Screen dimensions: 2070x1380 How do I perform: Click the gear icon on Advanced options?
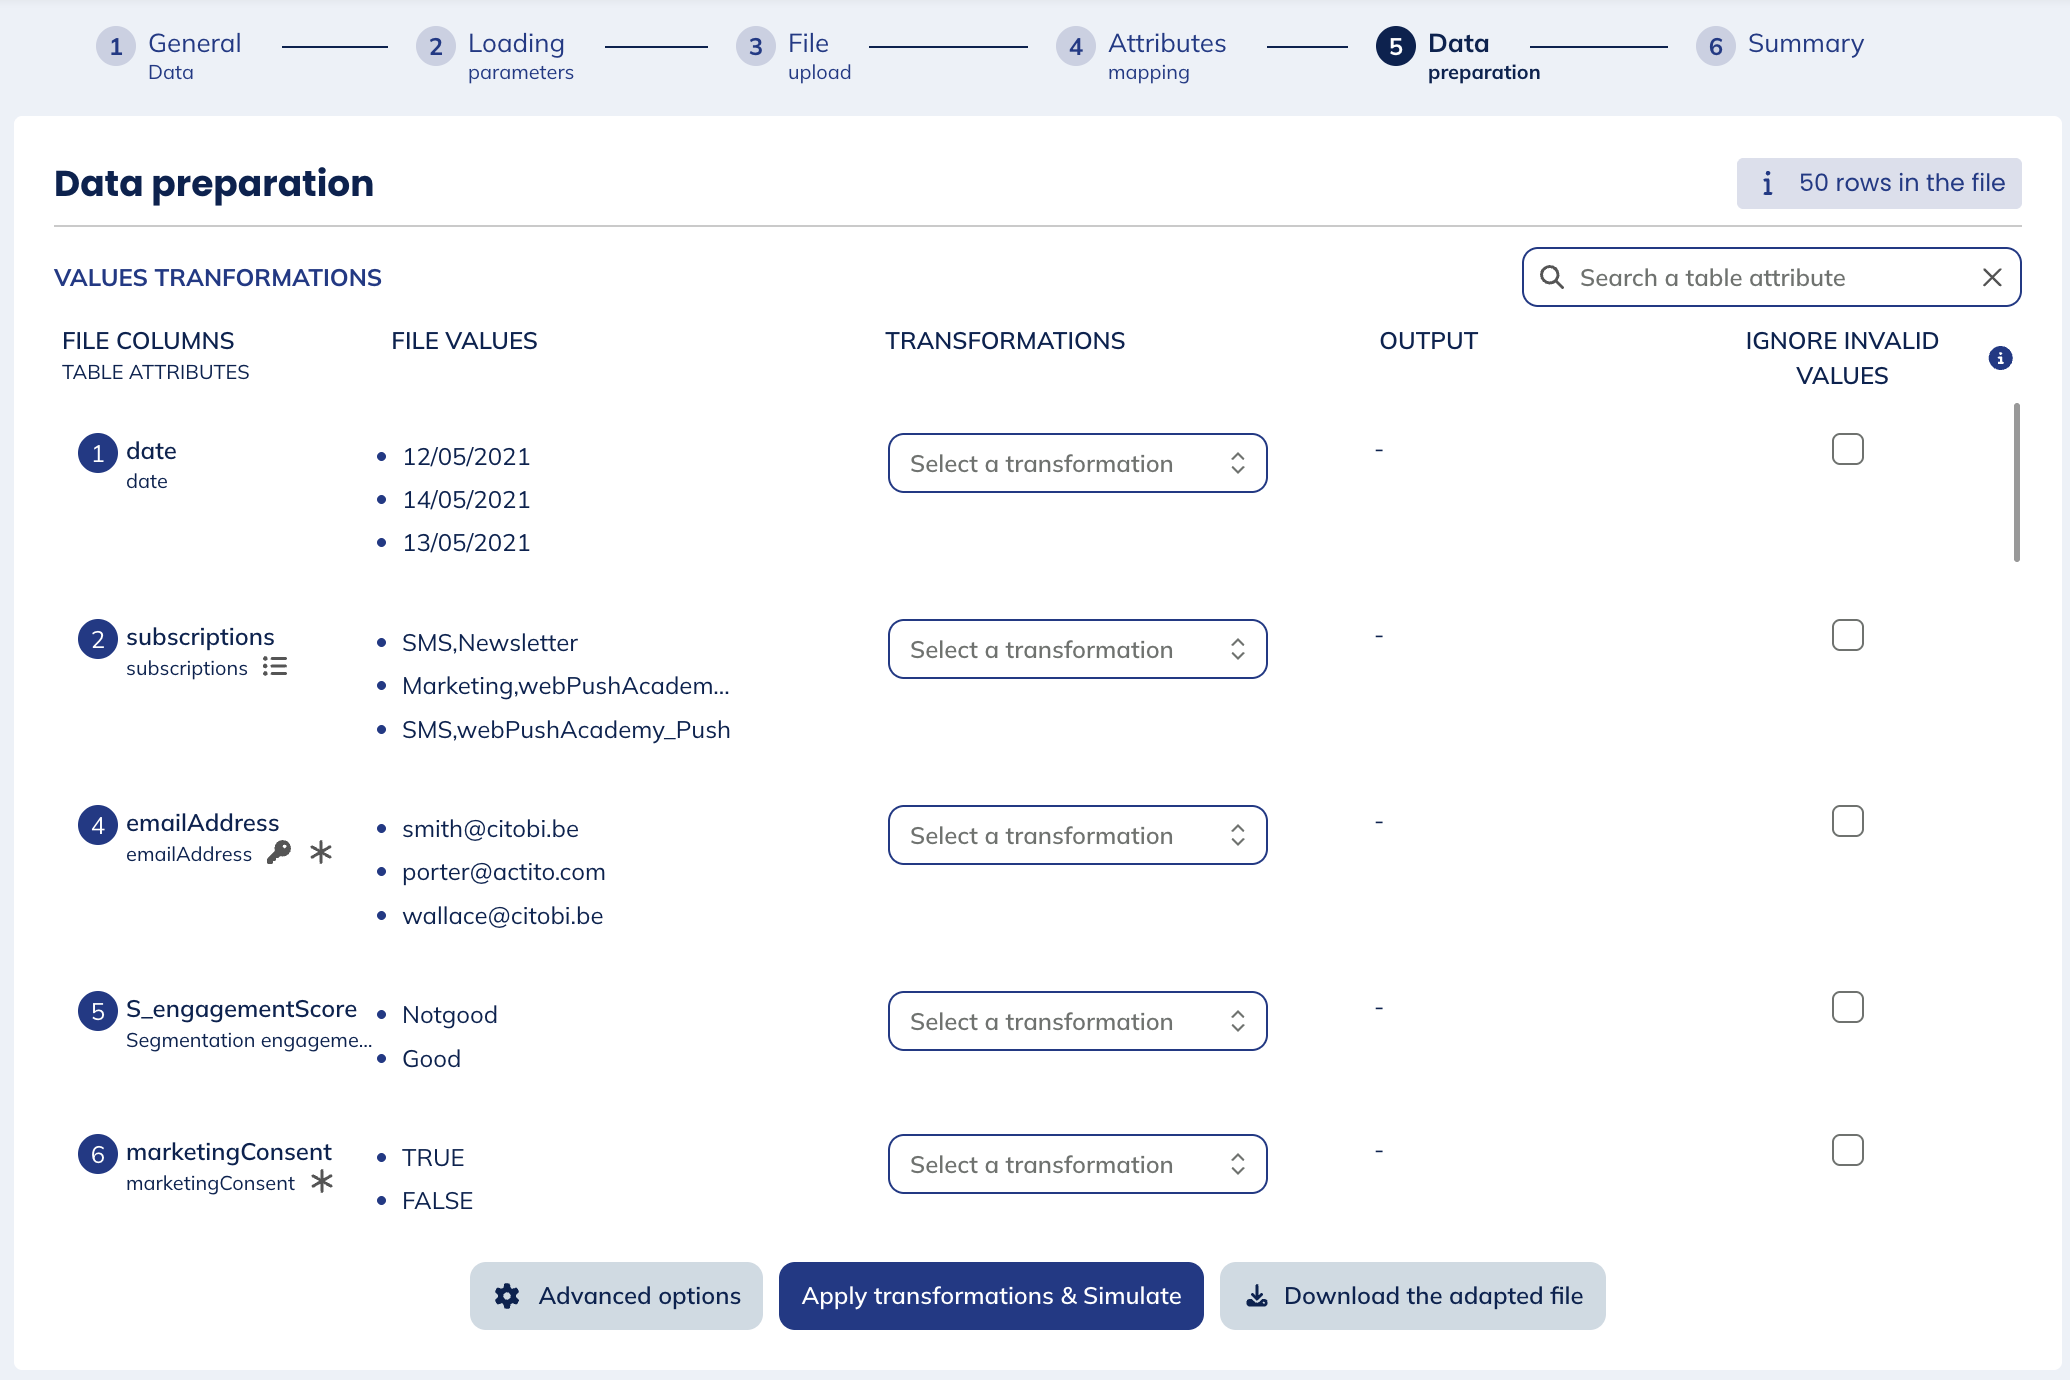pyautogui.click(x=507, y=1295)
